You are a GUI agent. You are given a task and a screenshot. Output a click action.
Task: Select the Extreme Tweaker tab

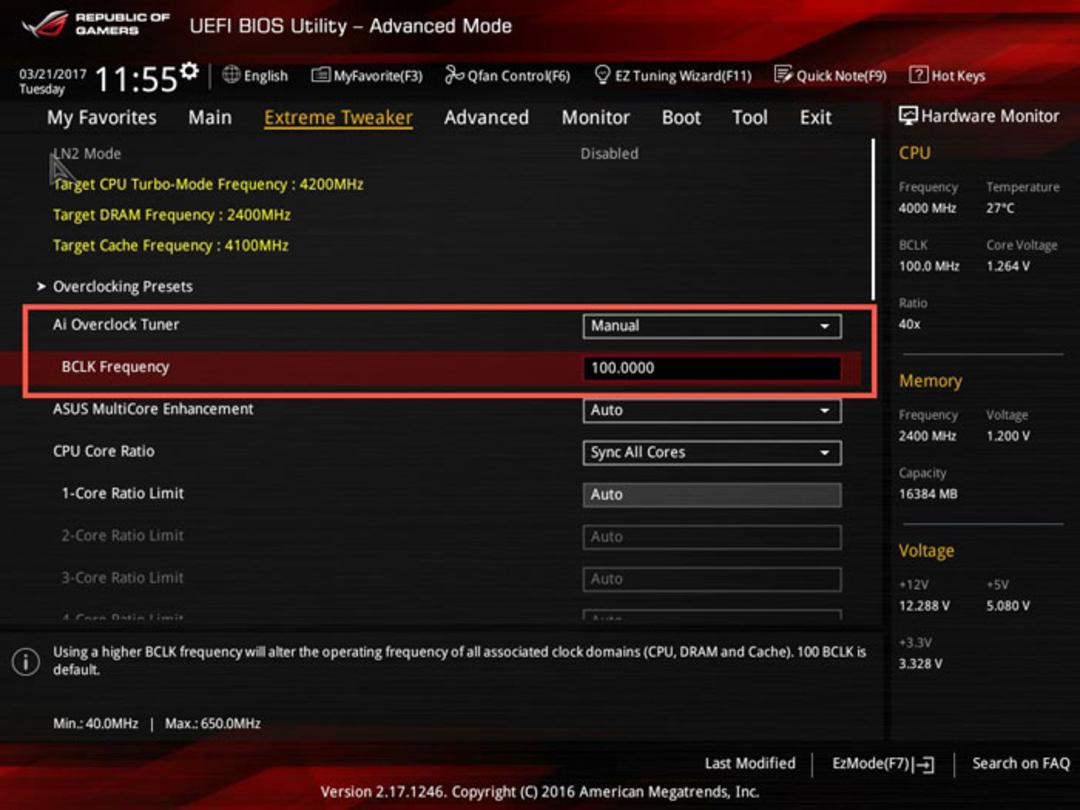pos(338,118)
